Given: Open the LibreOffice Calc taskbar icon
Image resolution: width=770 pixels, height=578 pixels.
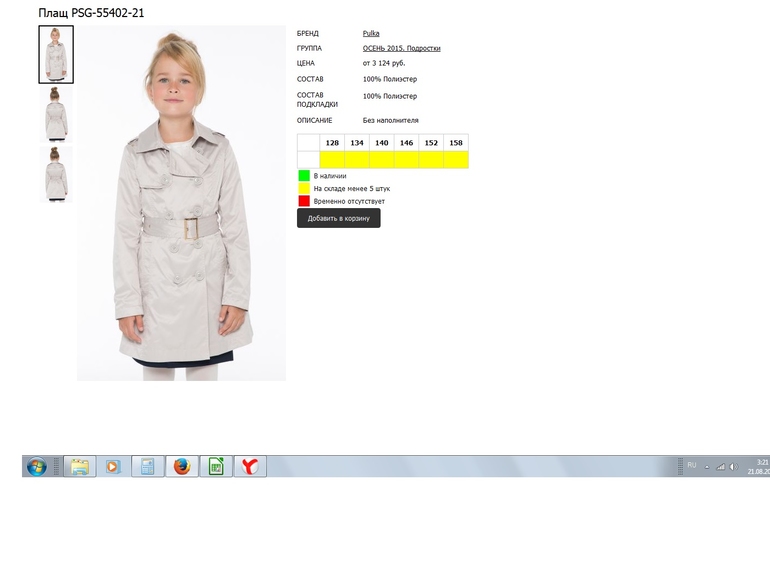Looking at the screenshot, I should tap(215, 467).
